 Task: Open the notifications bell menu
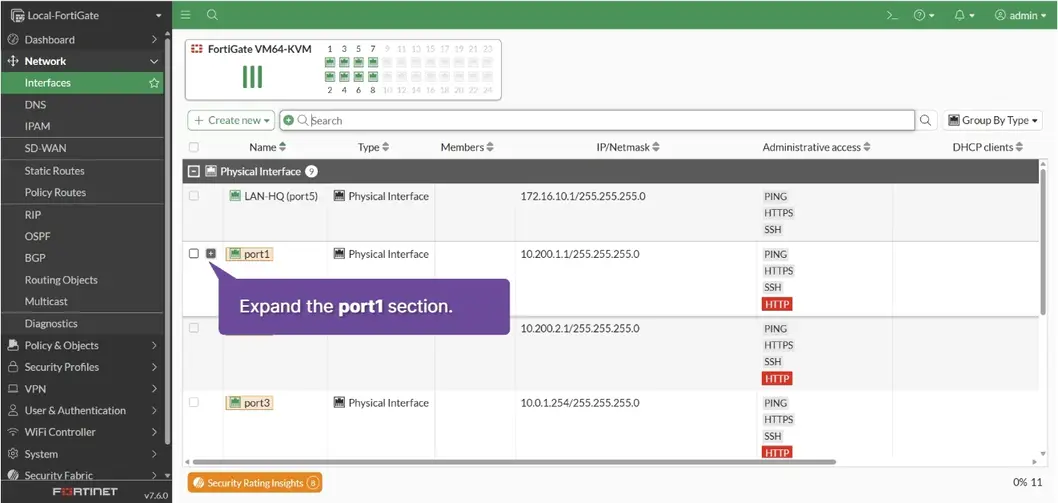click(x=964, y=16)
